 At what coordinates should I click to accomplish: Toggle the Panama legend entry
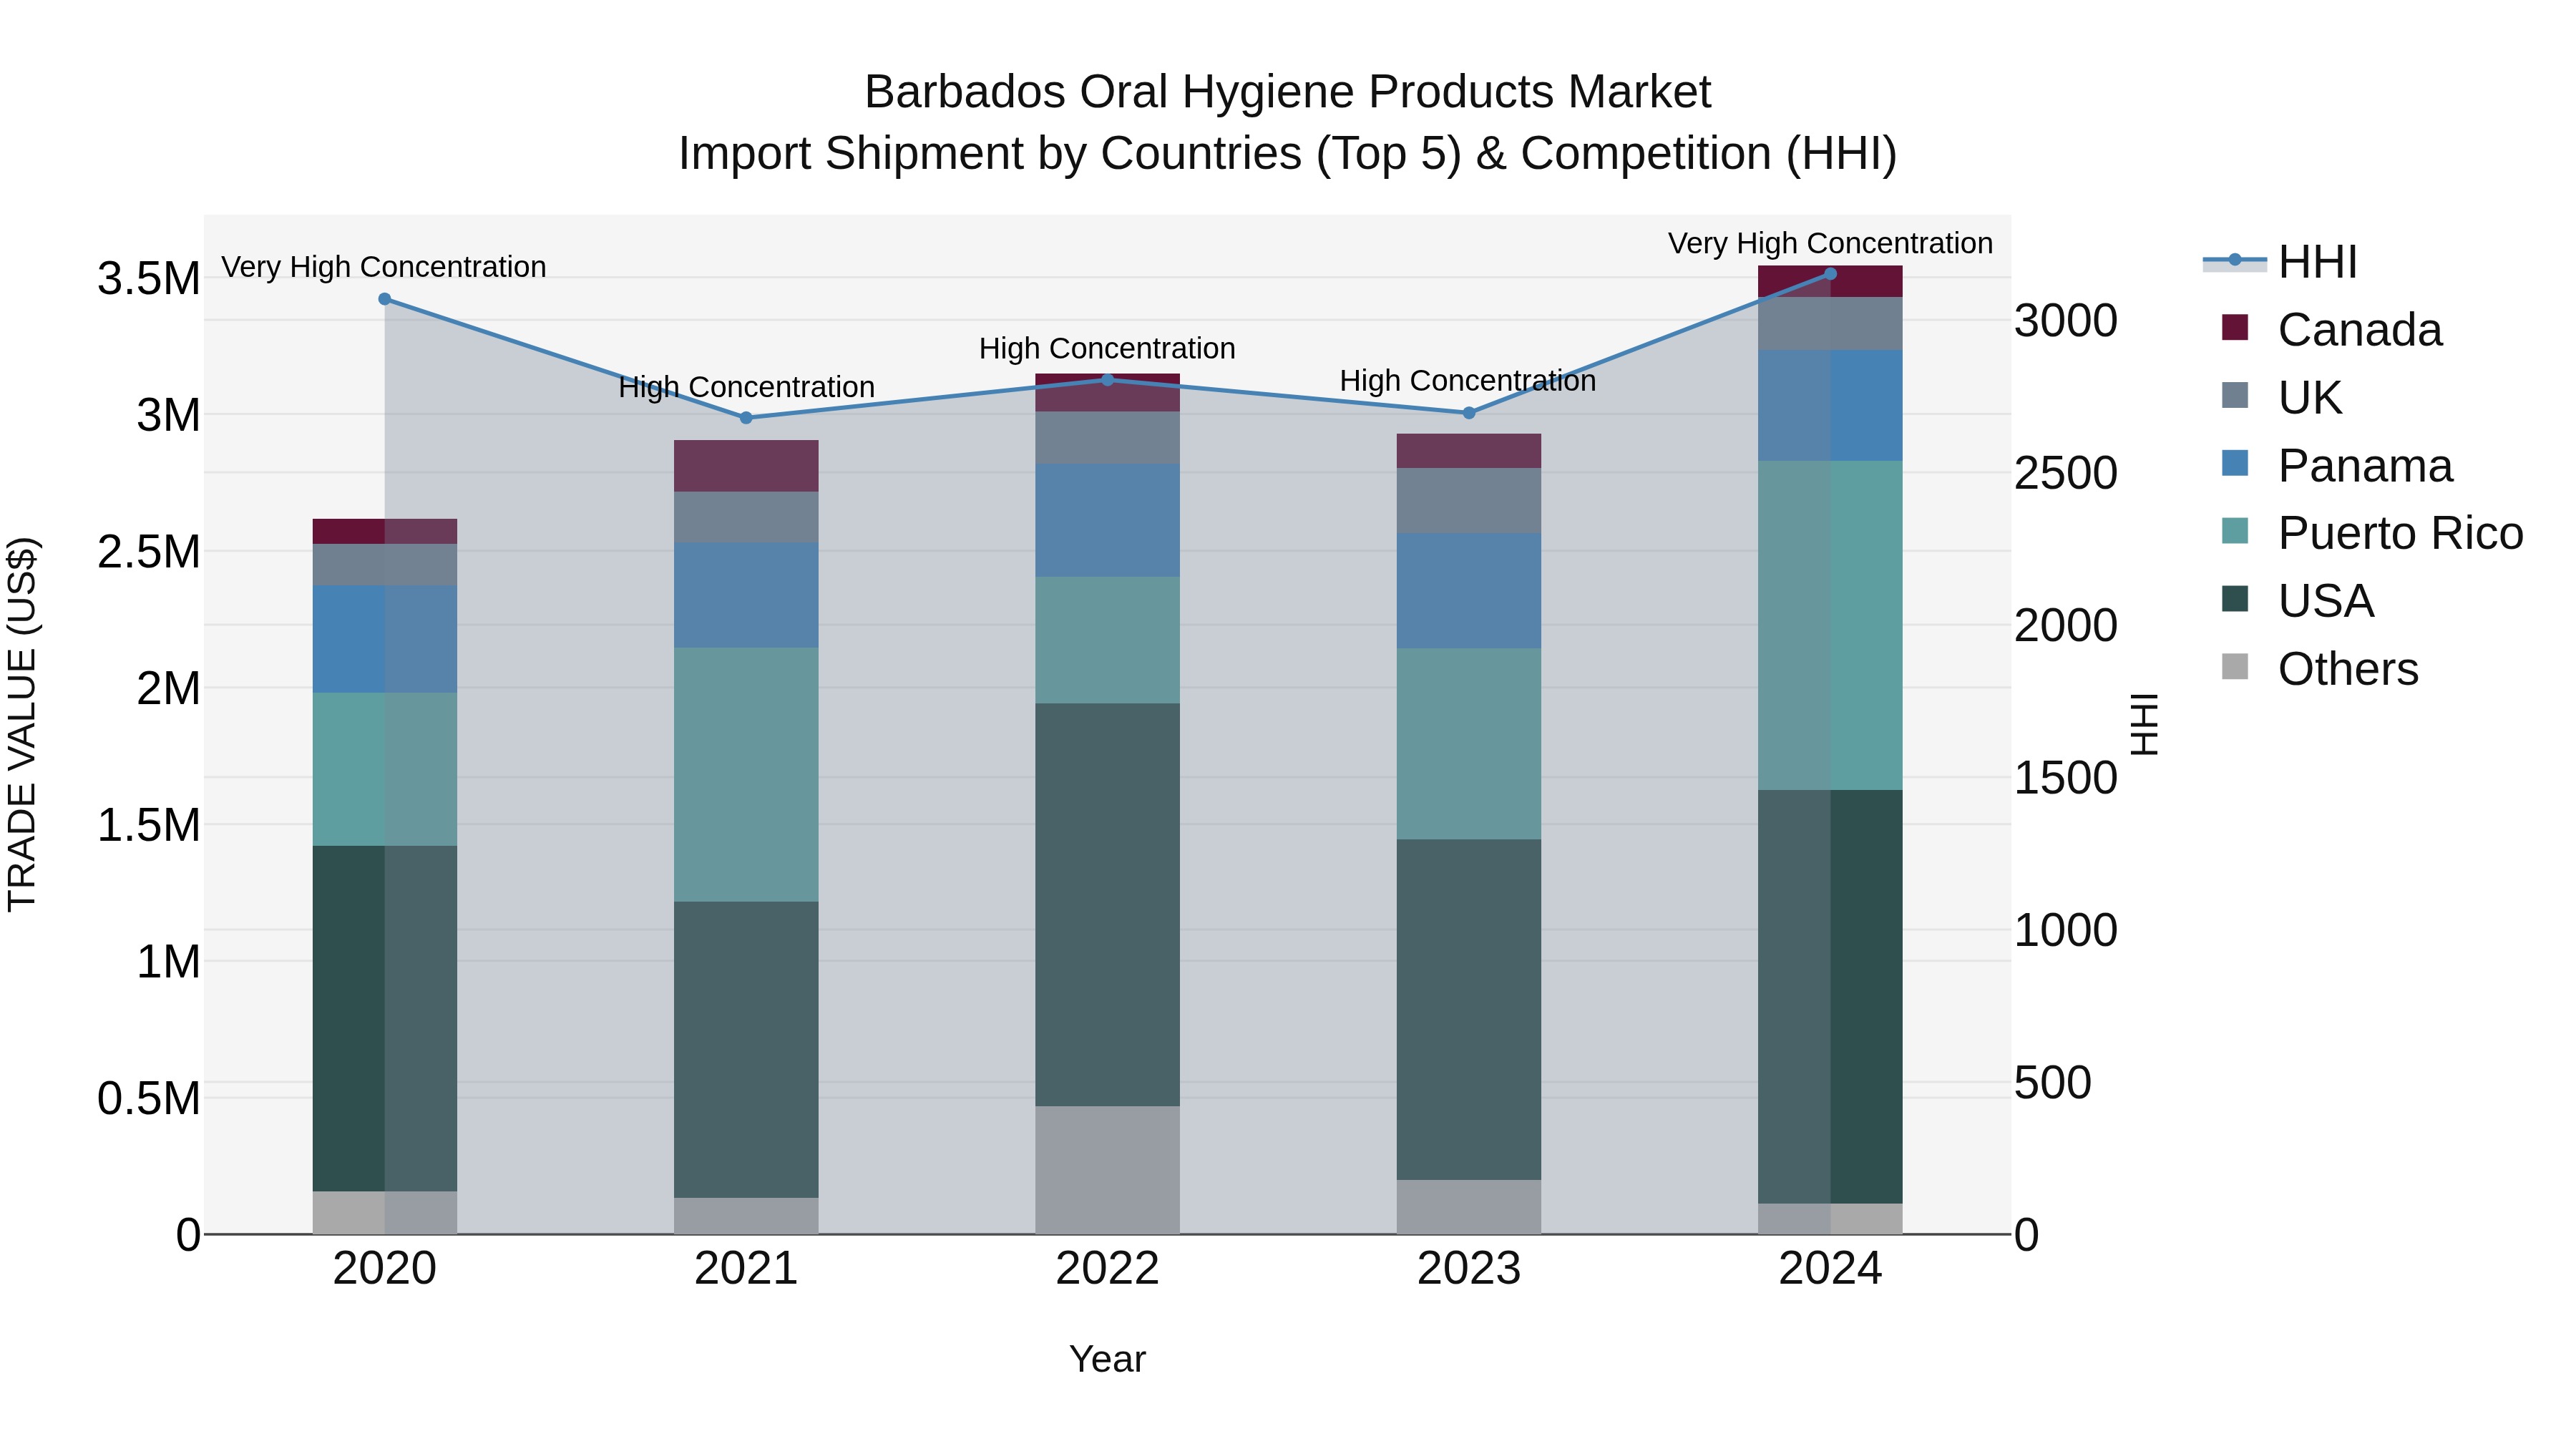point(2337,466)
